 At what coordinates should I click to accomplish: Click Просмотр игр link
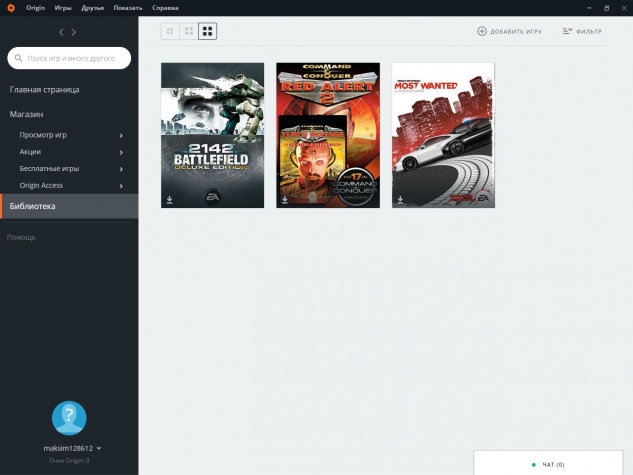[43, 135]
